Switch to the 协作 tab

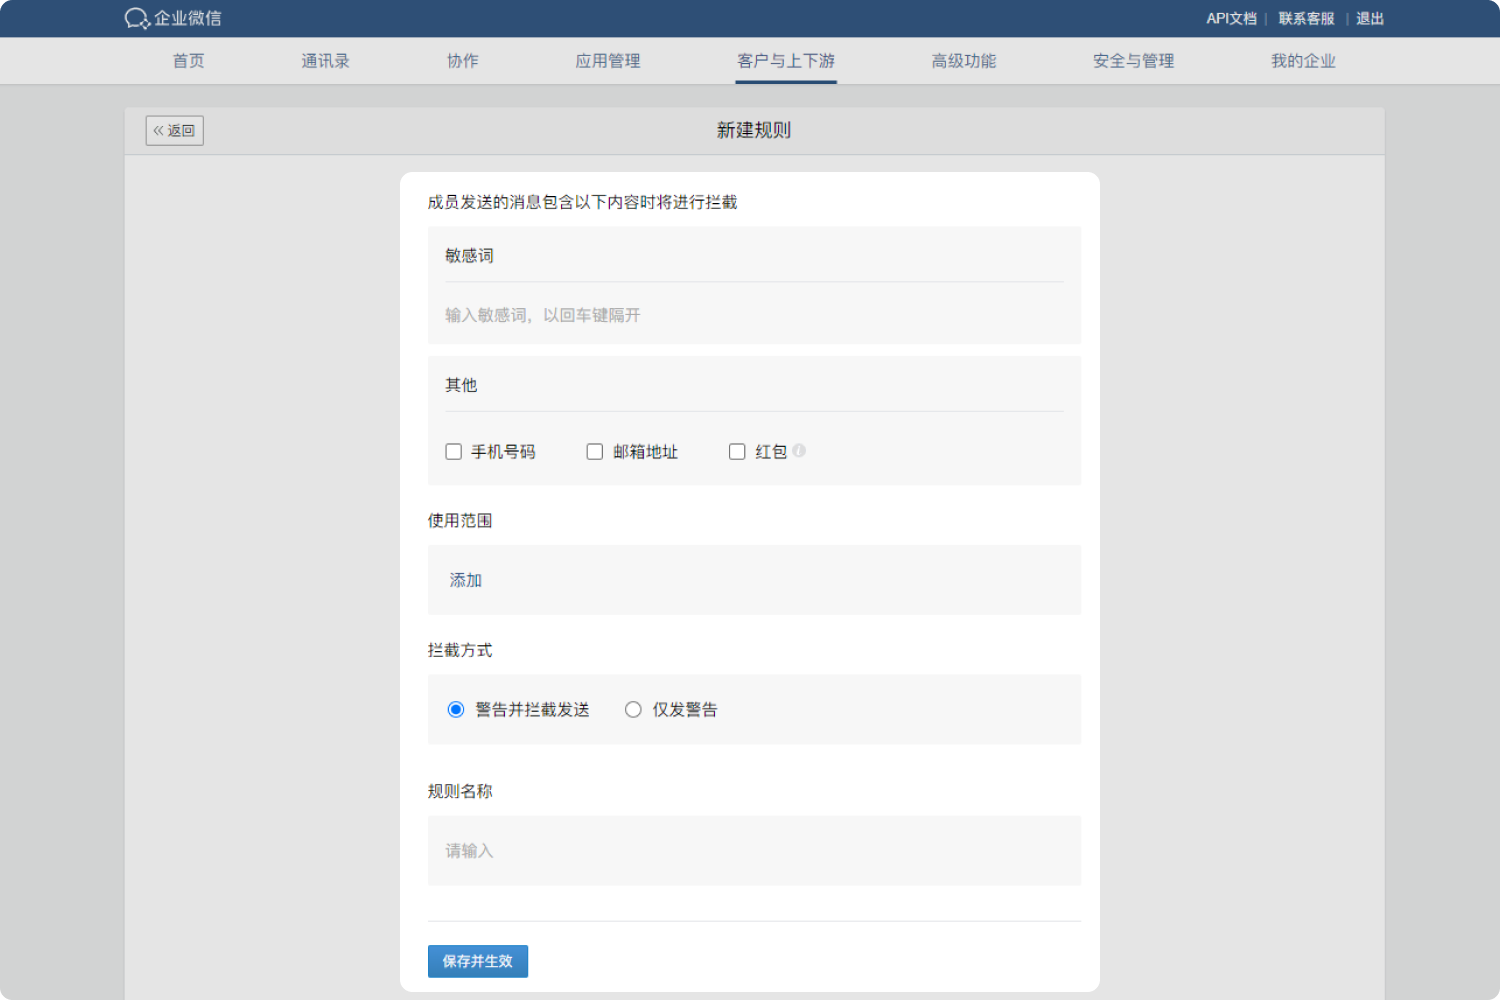tap(462, 61)
